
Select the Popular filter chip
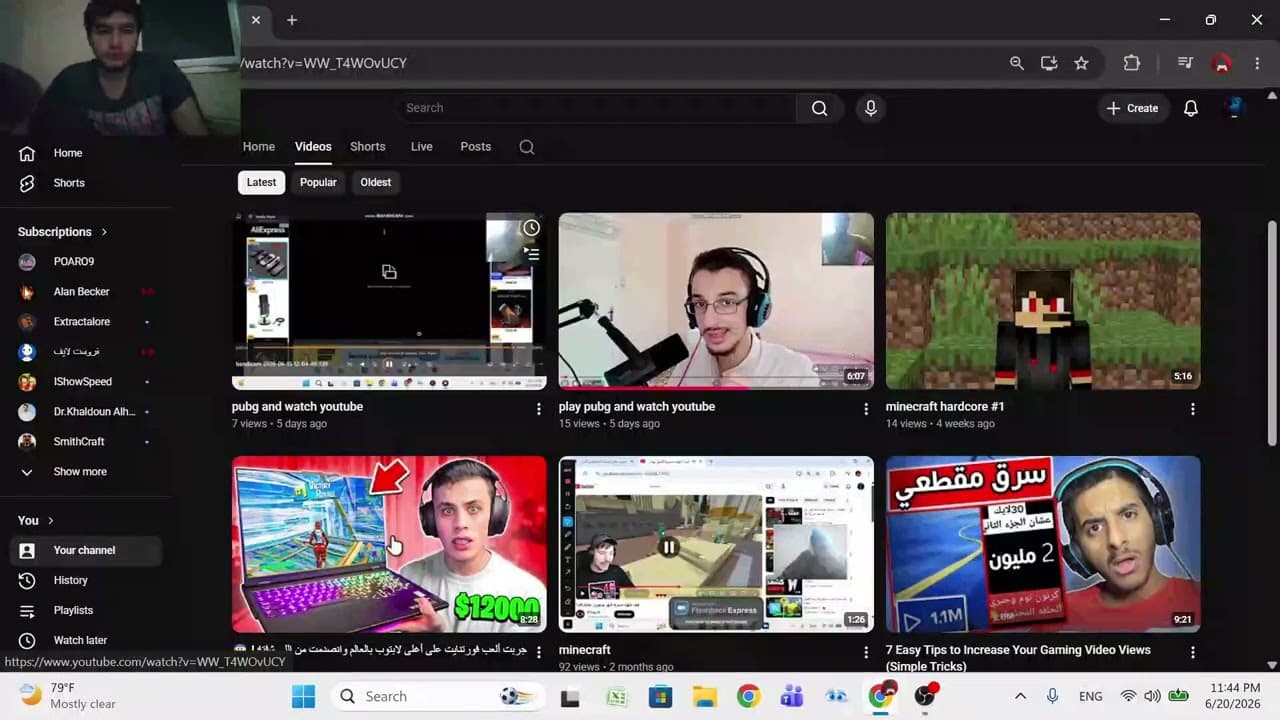coord(318,182)
